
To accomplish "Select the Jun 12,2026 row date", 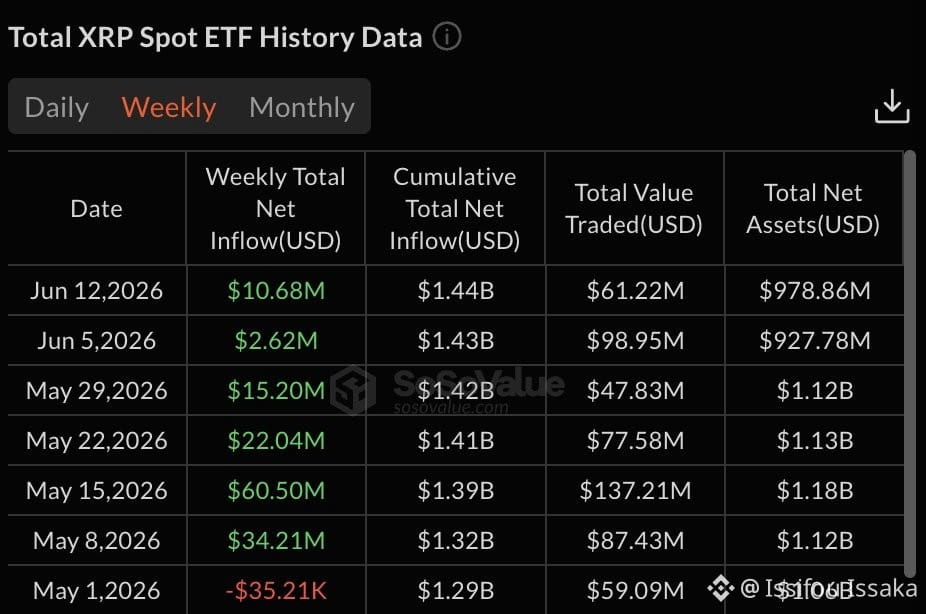I will point(96,290).
